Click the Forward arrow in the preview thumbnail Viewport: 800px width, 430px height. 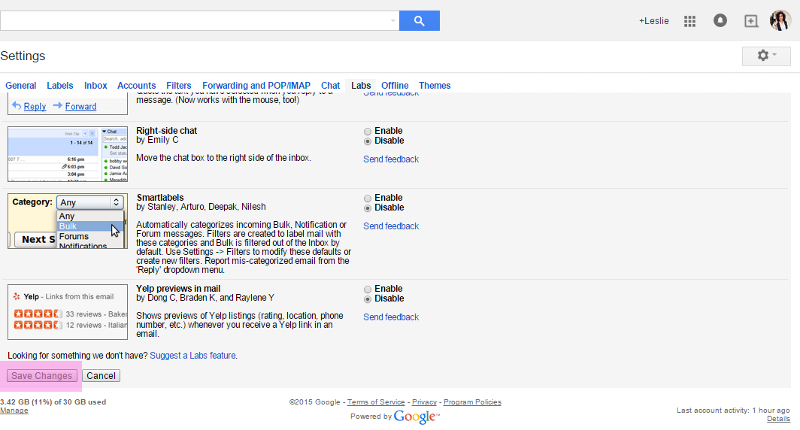(x=57, y=106)
